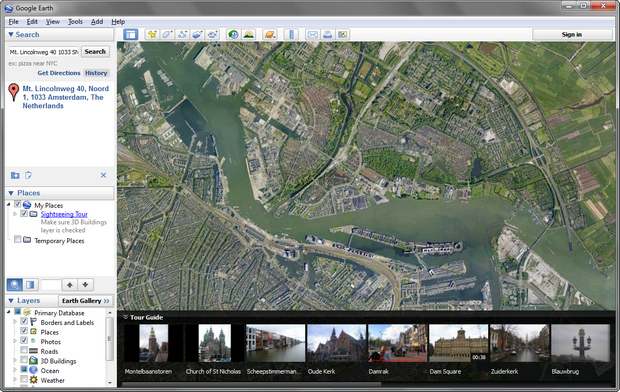
Task: Click the transparency panel button beside the magnifier
Action: (x=30, y=284)
